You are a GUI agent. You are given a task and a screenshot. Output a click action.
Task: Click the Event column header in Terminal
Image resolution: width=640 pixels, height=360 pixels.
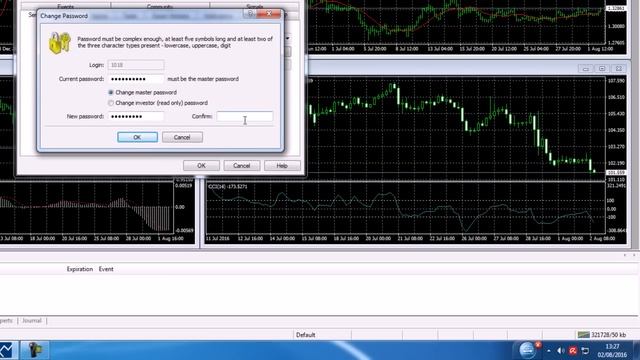[106, 269]
